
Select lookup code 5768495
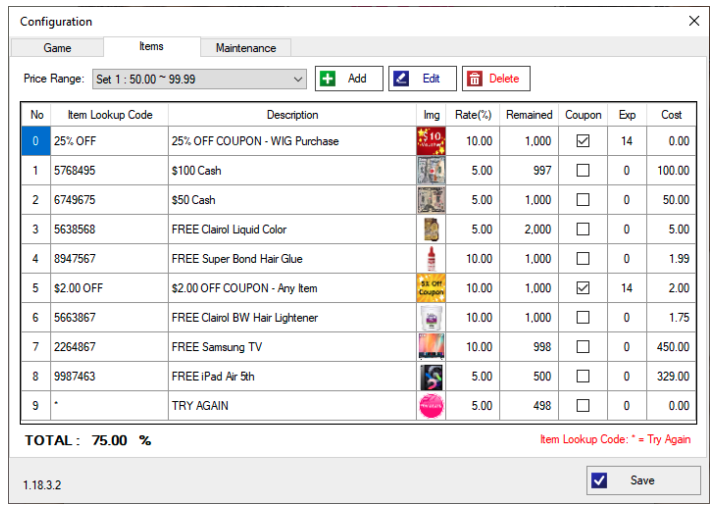[x=75, y=171]
